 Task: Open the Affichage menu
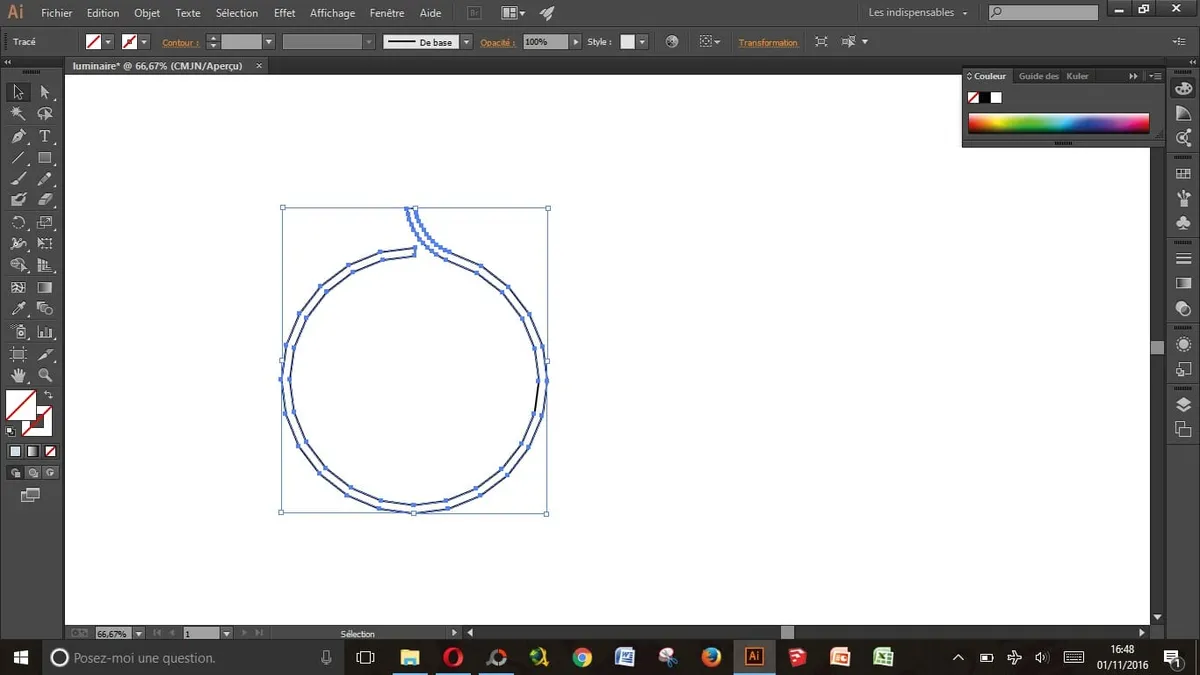[x=332, y=13]
